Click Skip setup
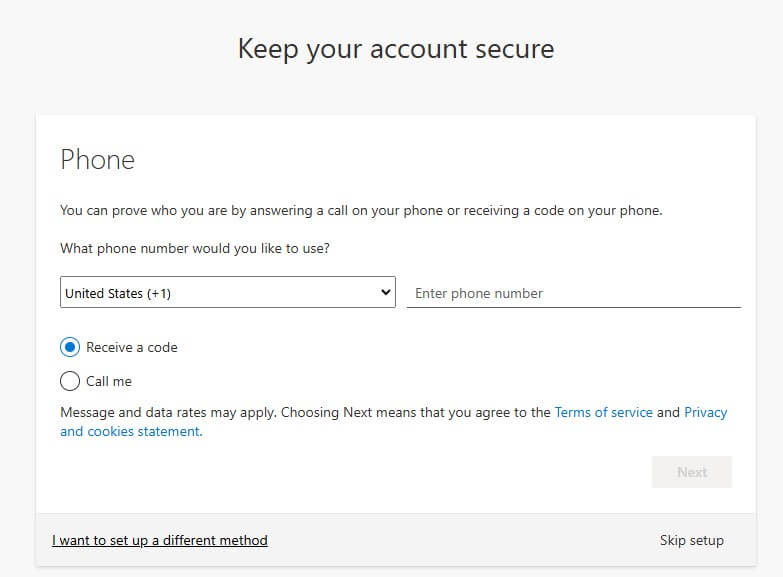The height and width of the screenshot is (577, 783). click(x=691, y=540)
